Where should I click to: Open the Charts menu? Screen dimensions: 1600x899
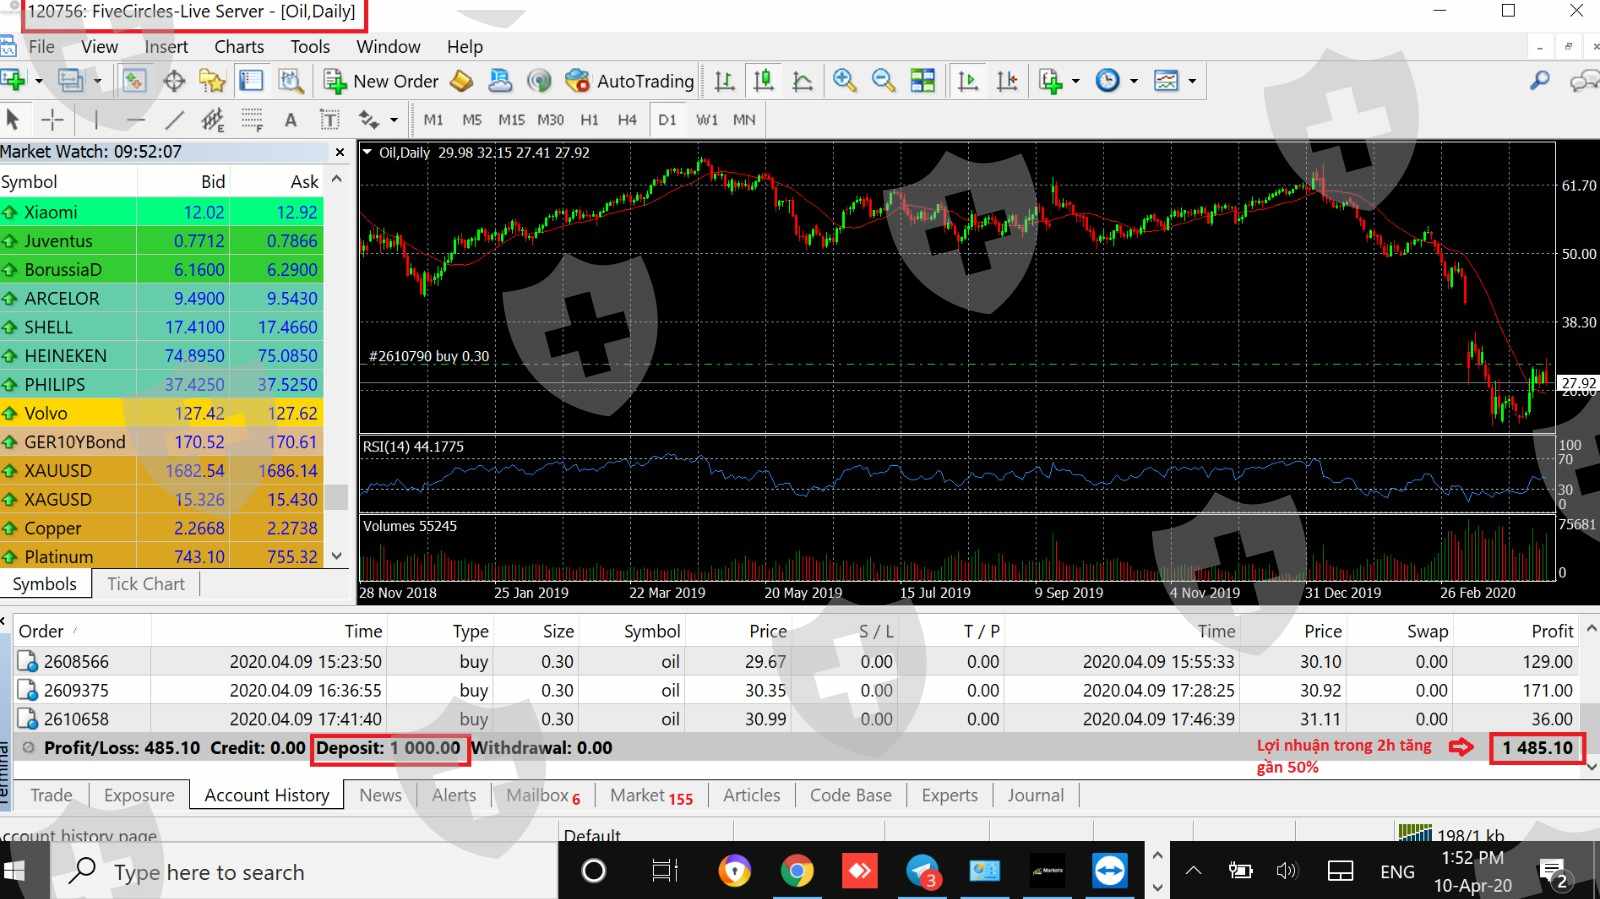pyautogui.click(x=239, y=47)
